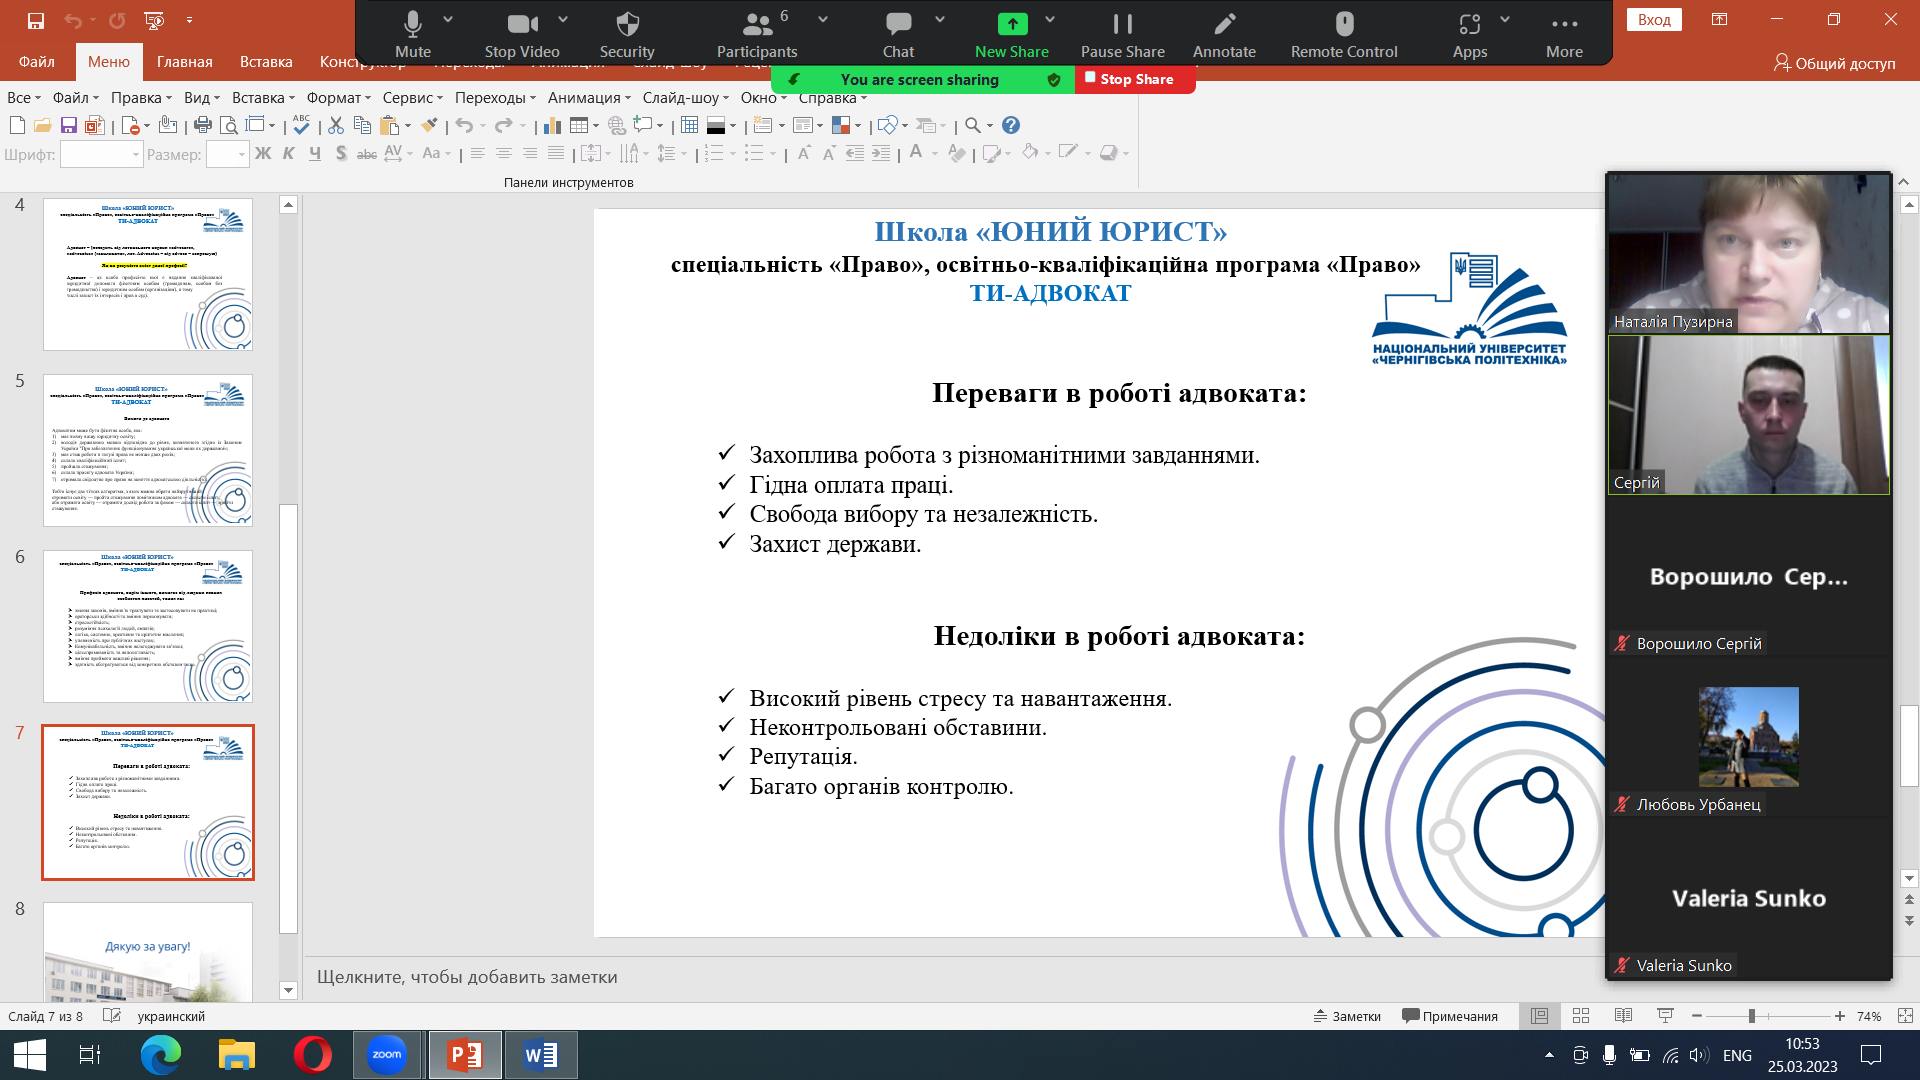The height and width of the screenshot is (1080, 1920).
Task: Expand the Mute audio options arrow
Action: 448,19
